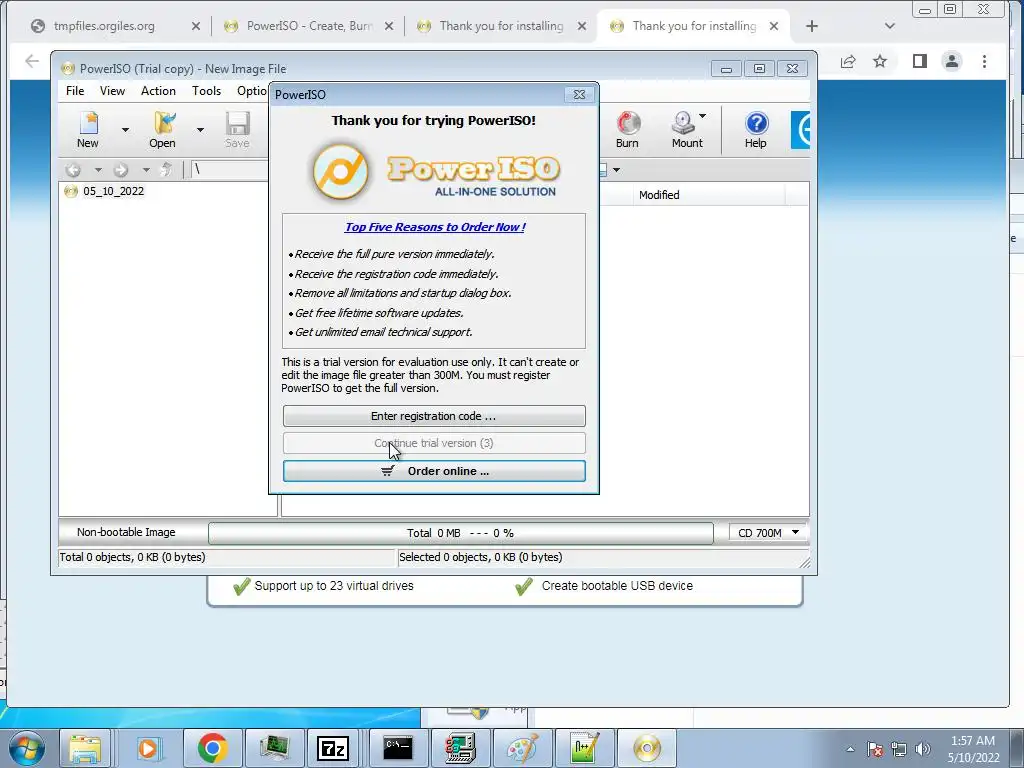Click the Mount drive toolbar icon
The image size is (1024, 768).
coord(684,129)
